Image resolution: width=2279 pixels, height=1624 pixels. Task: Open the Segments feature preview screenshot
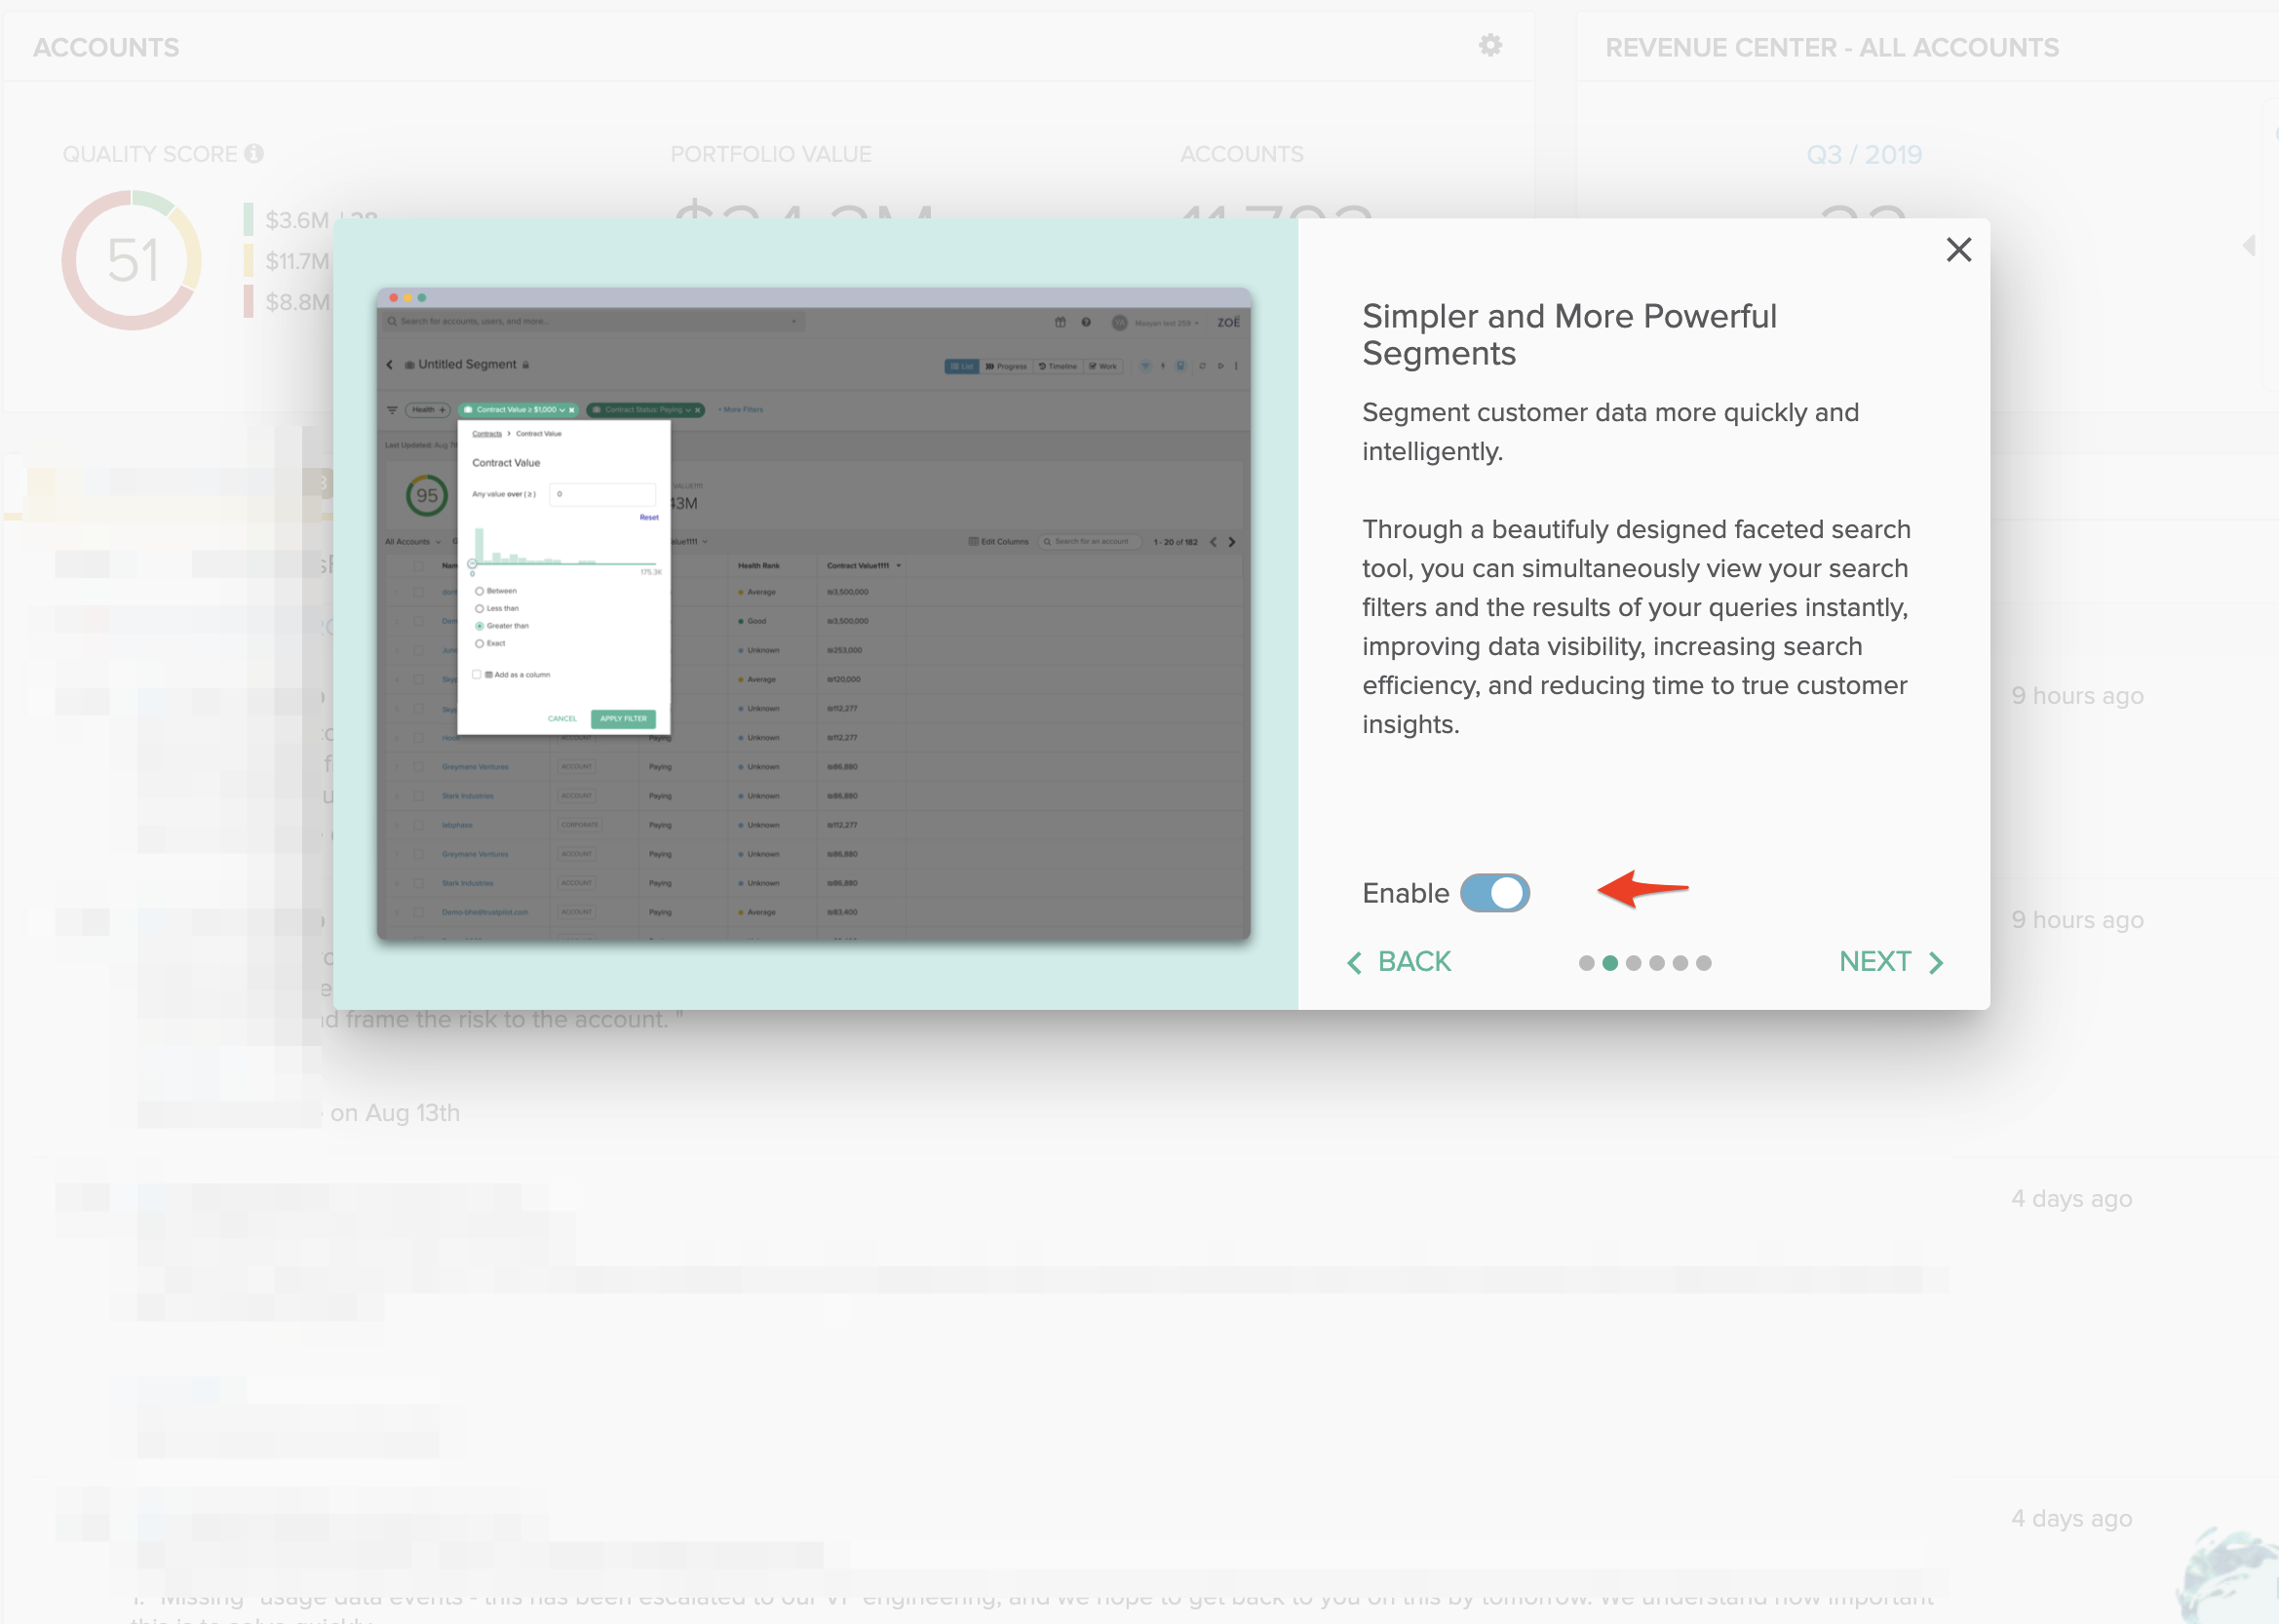813,614
